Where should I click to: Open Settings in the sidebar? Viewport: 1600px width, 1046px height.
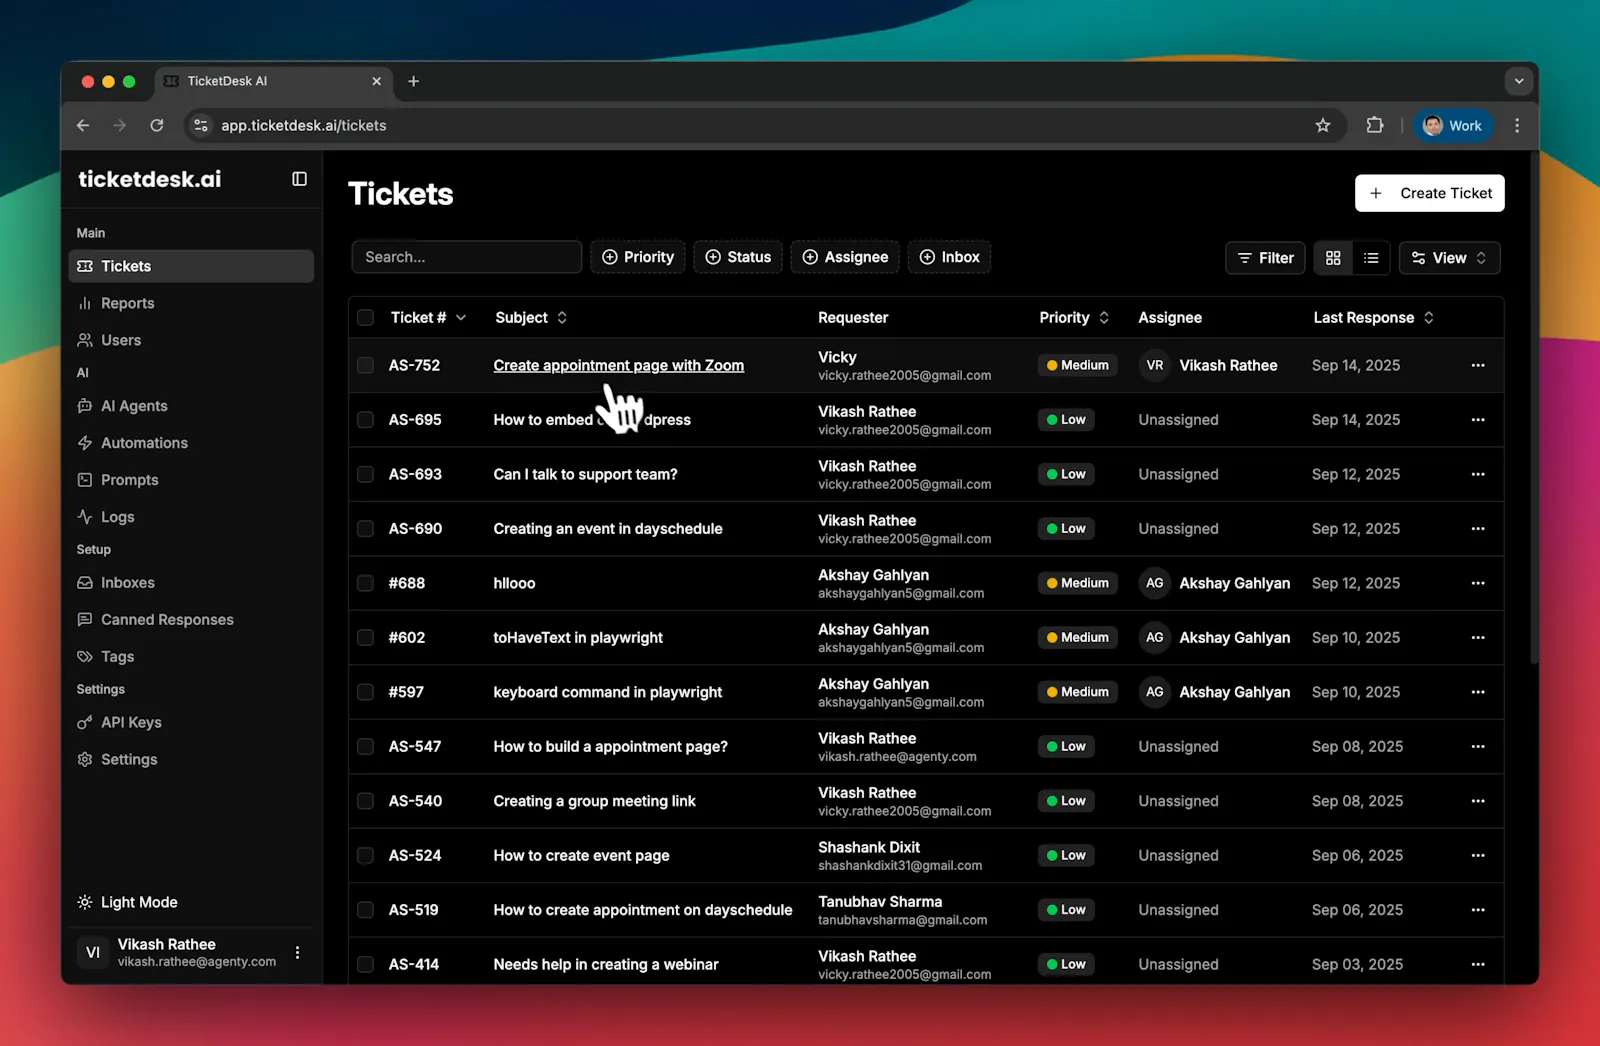tap(191, 759)
